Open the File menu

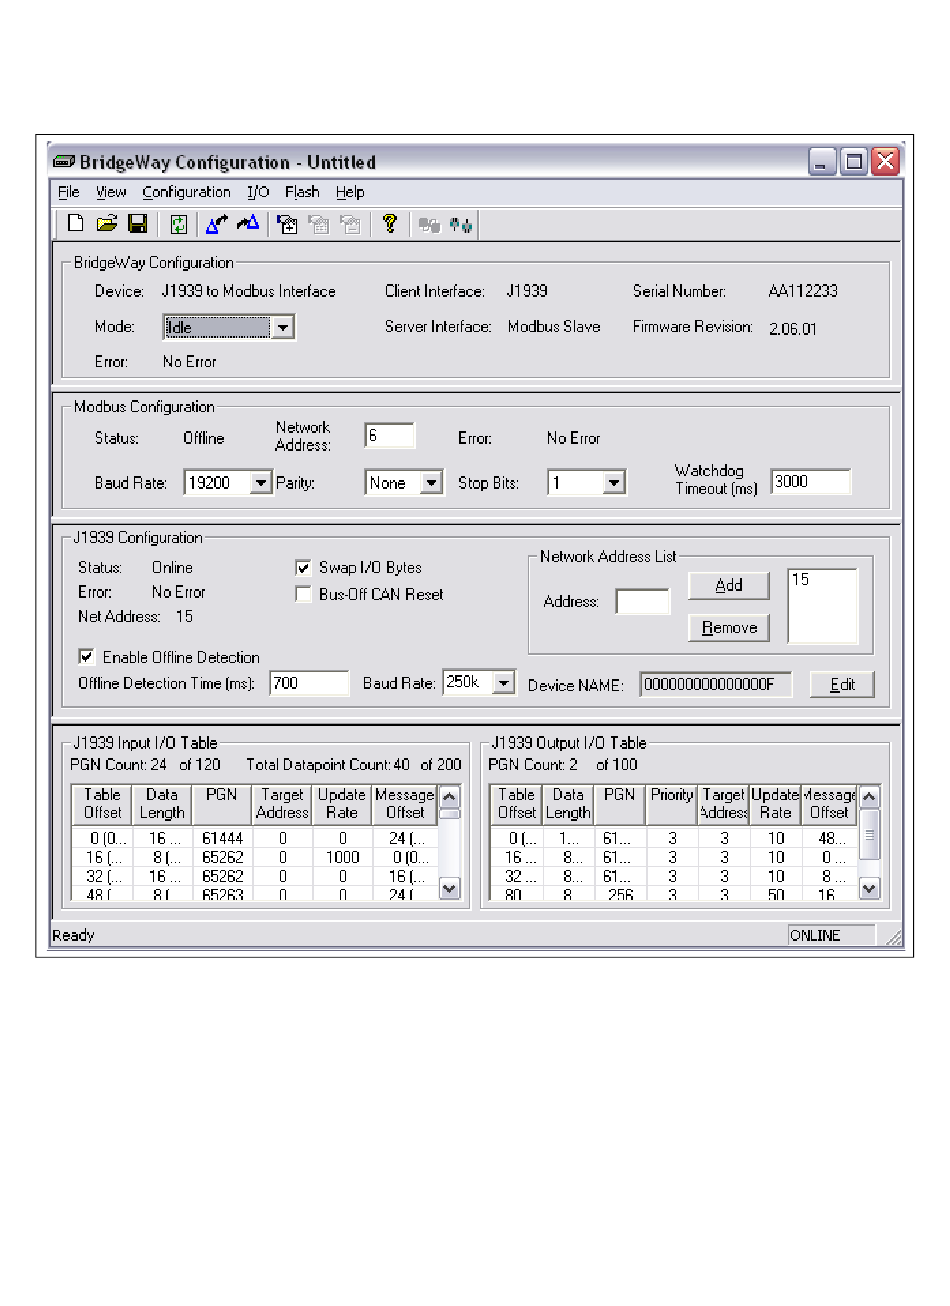point(69,192)
